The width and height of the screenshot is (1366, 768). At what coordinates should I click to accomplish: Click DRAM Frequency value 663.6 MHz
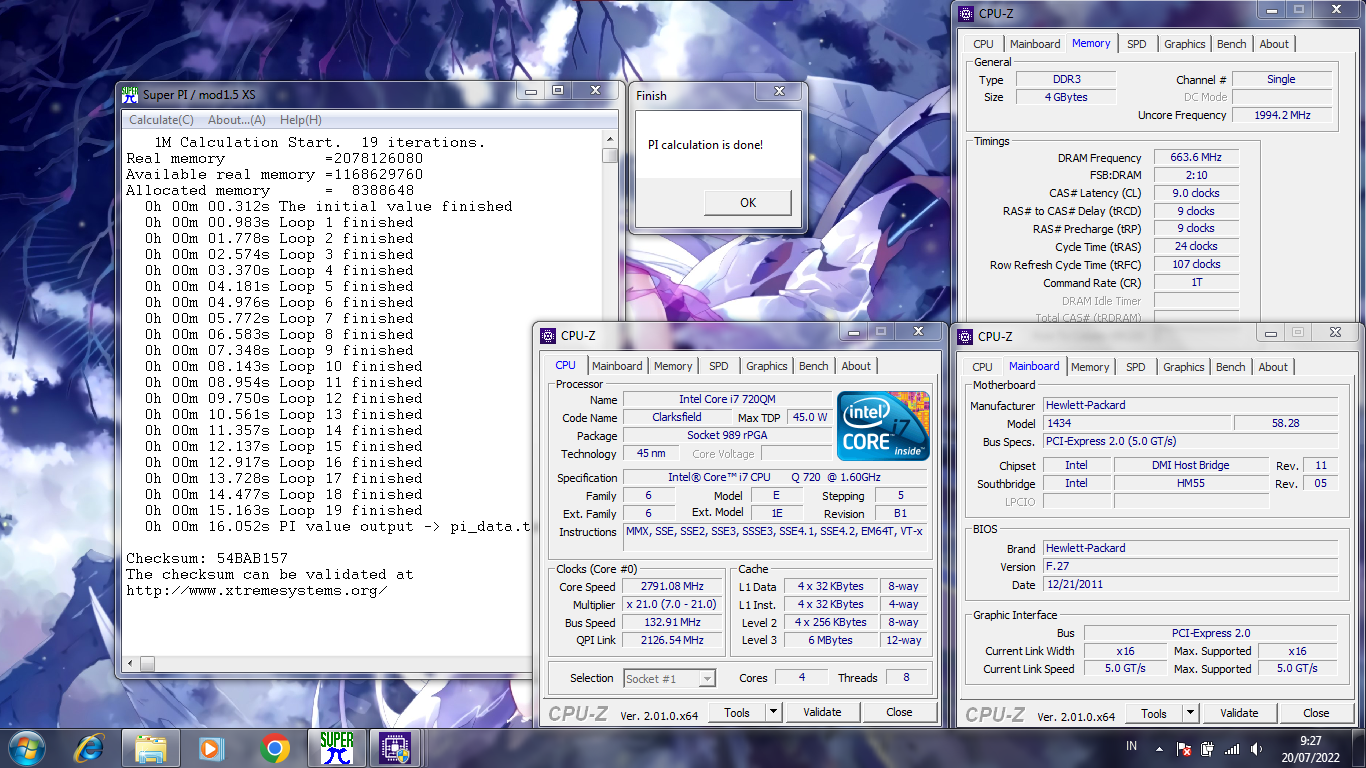click(1196, 158)
